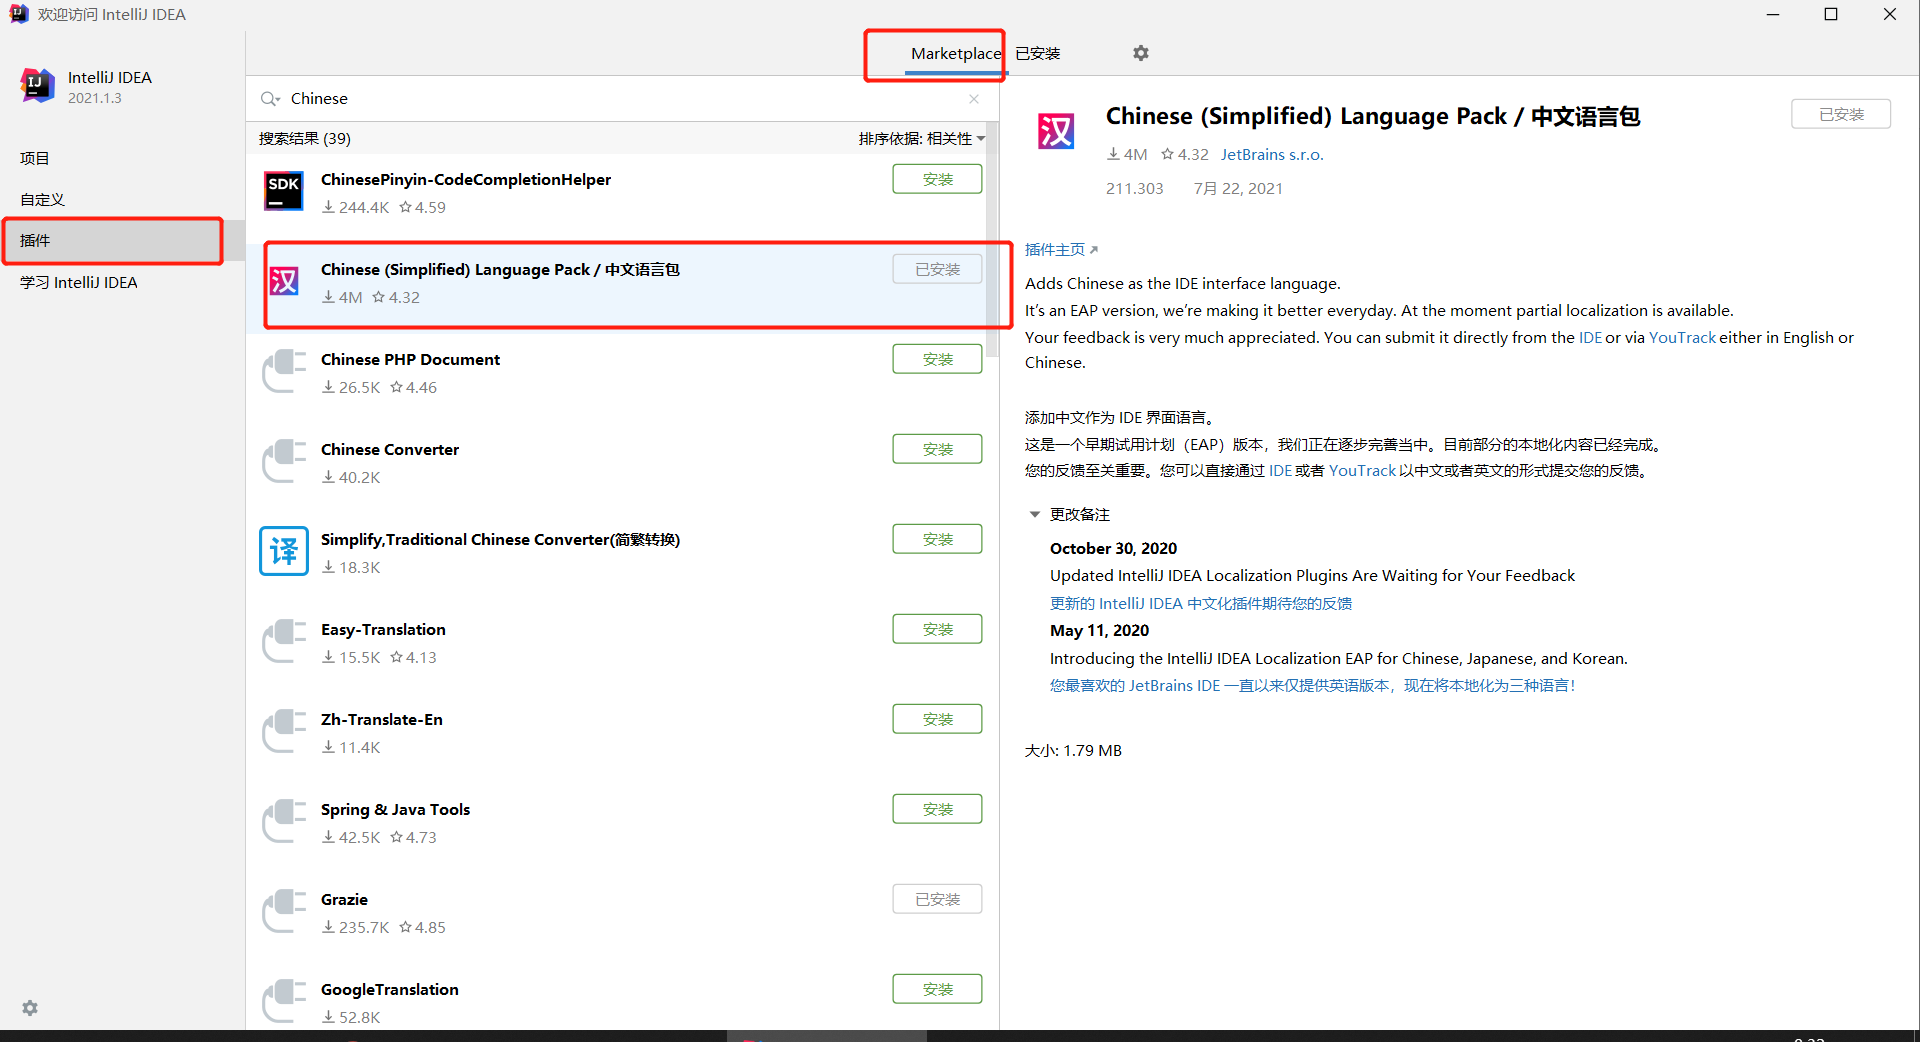Click the 搜索结果 (39) label
1920x1042 pixels.
[304, 139]
